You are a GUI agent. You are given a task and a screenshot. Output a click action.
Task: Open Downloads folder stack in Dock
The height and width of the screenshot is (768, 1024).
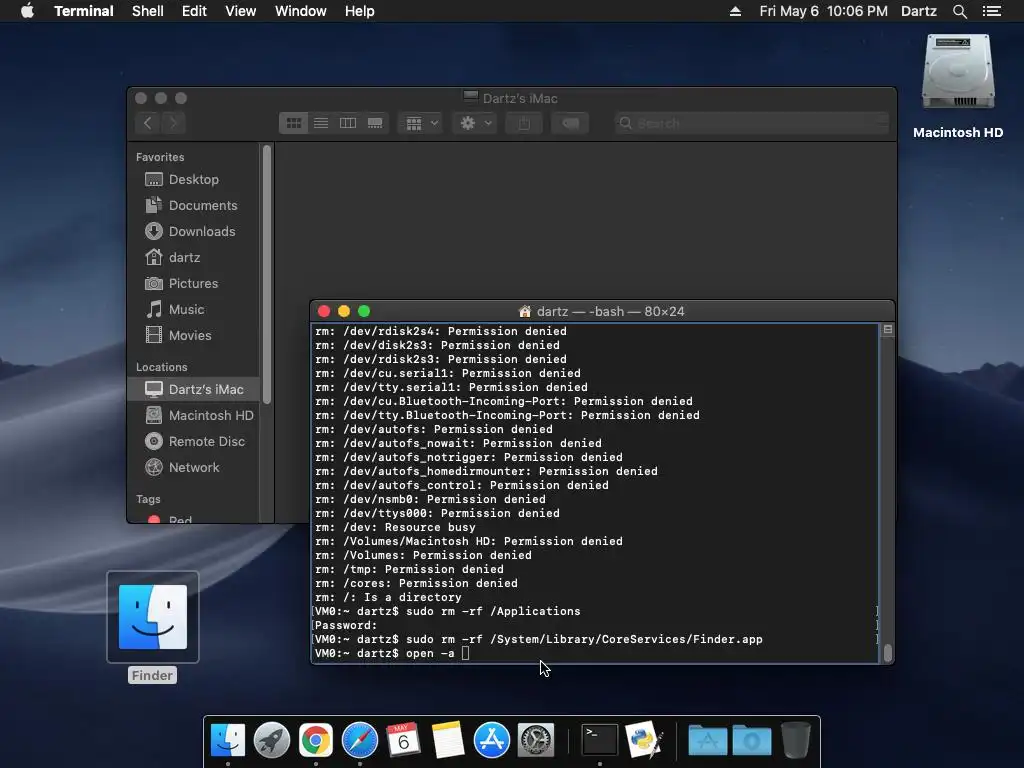(752, 740)
